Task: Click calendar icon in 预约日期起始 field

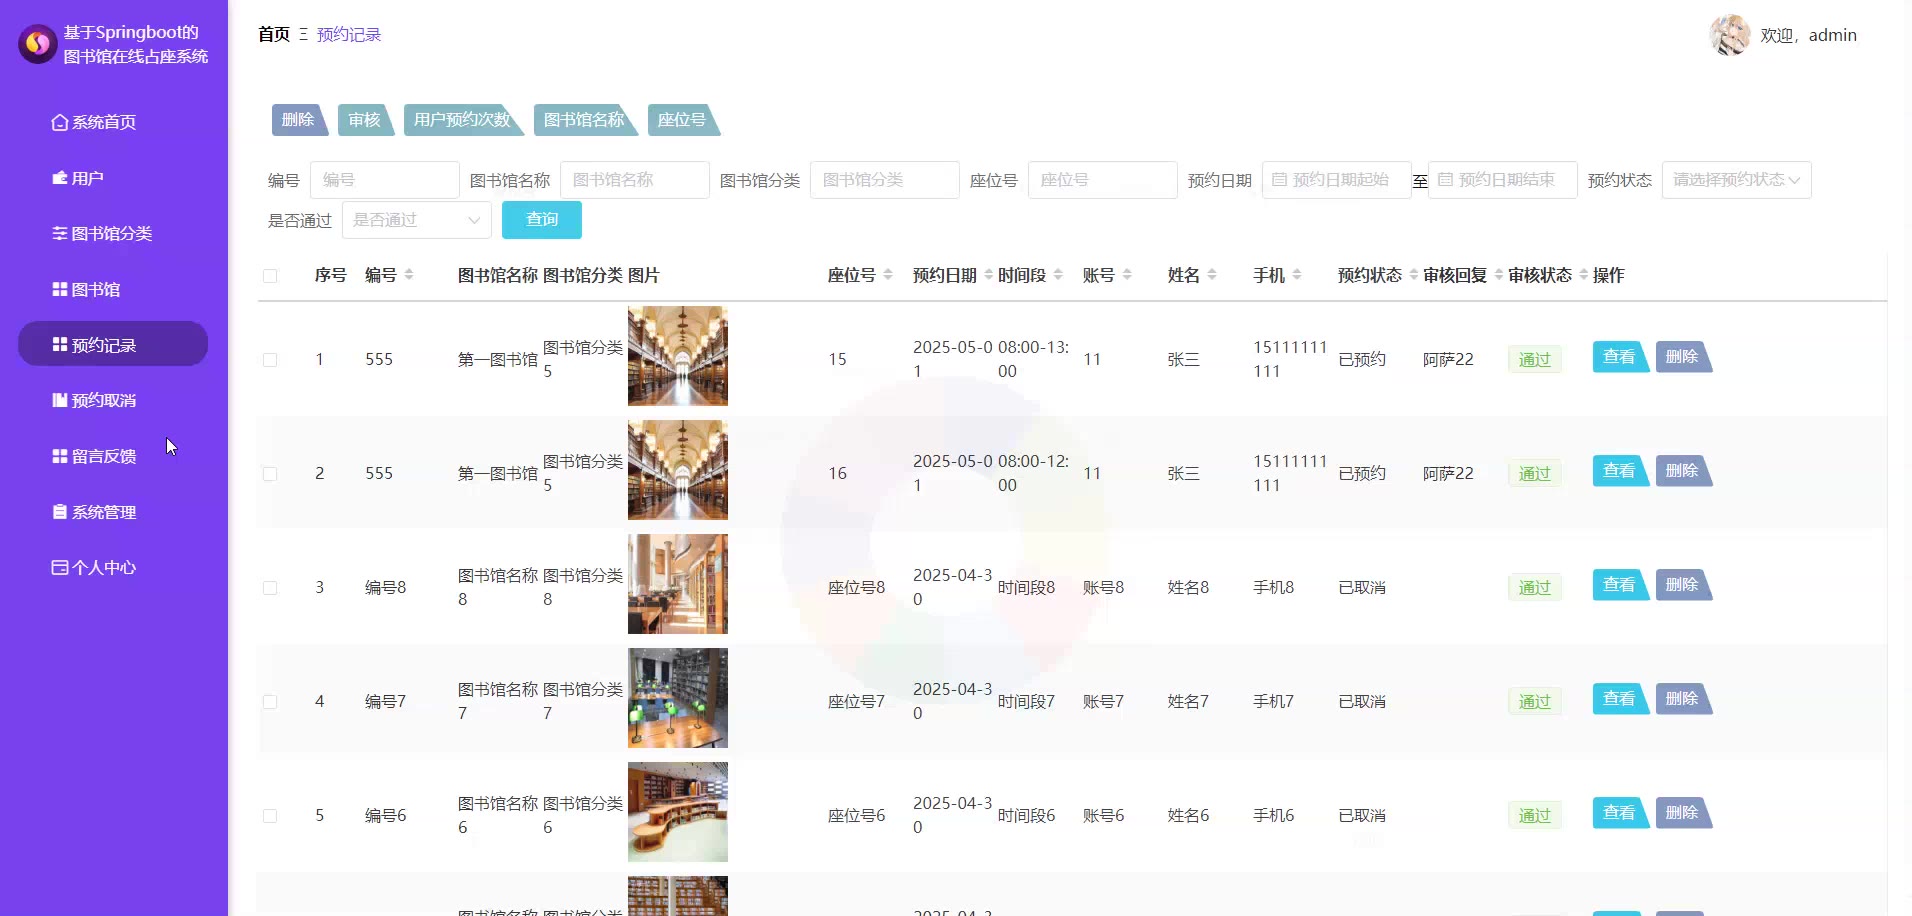Action: [1279, 180]
